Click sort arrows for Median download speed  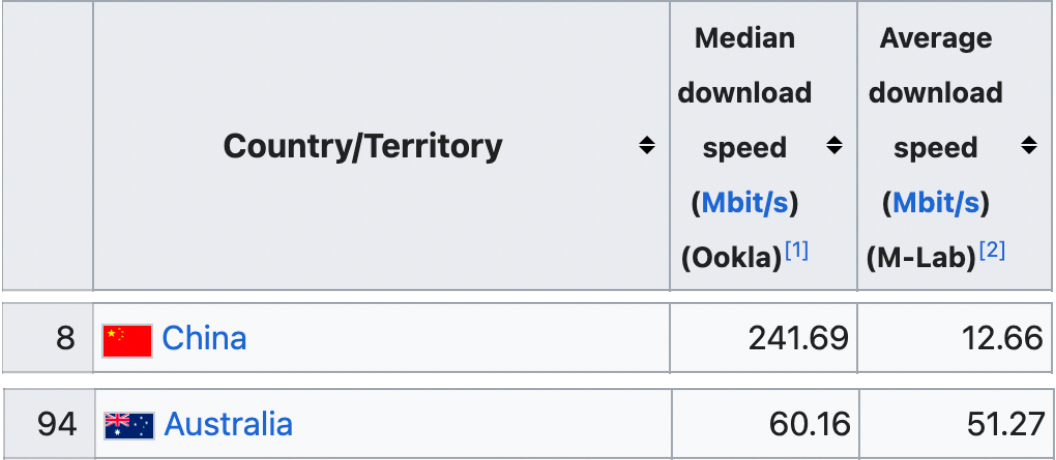(x=834, y=147)
